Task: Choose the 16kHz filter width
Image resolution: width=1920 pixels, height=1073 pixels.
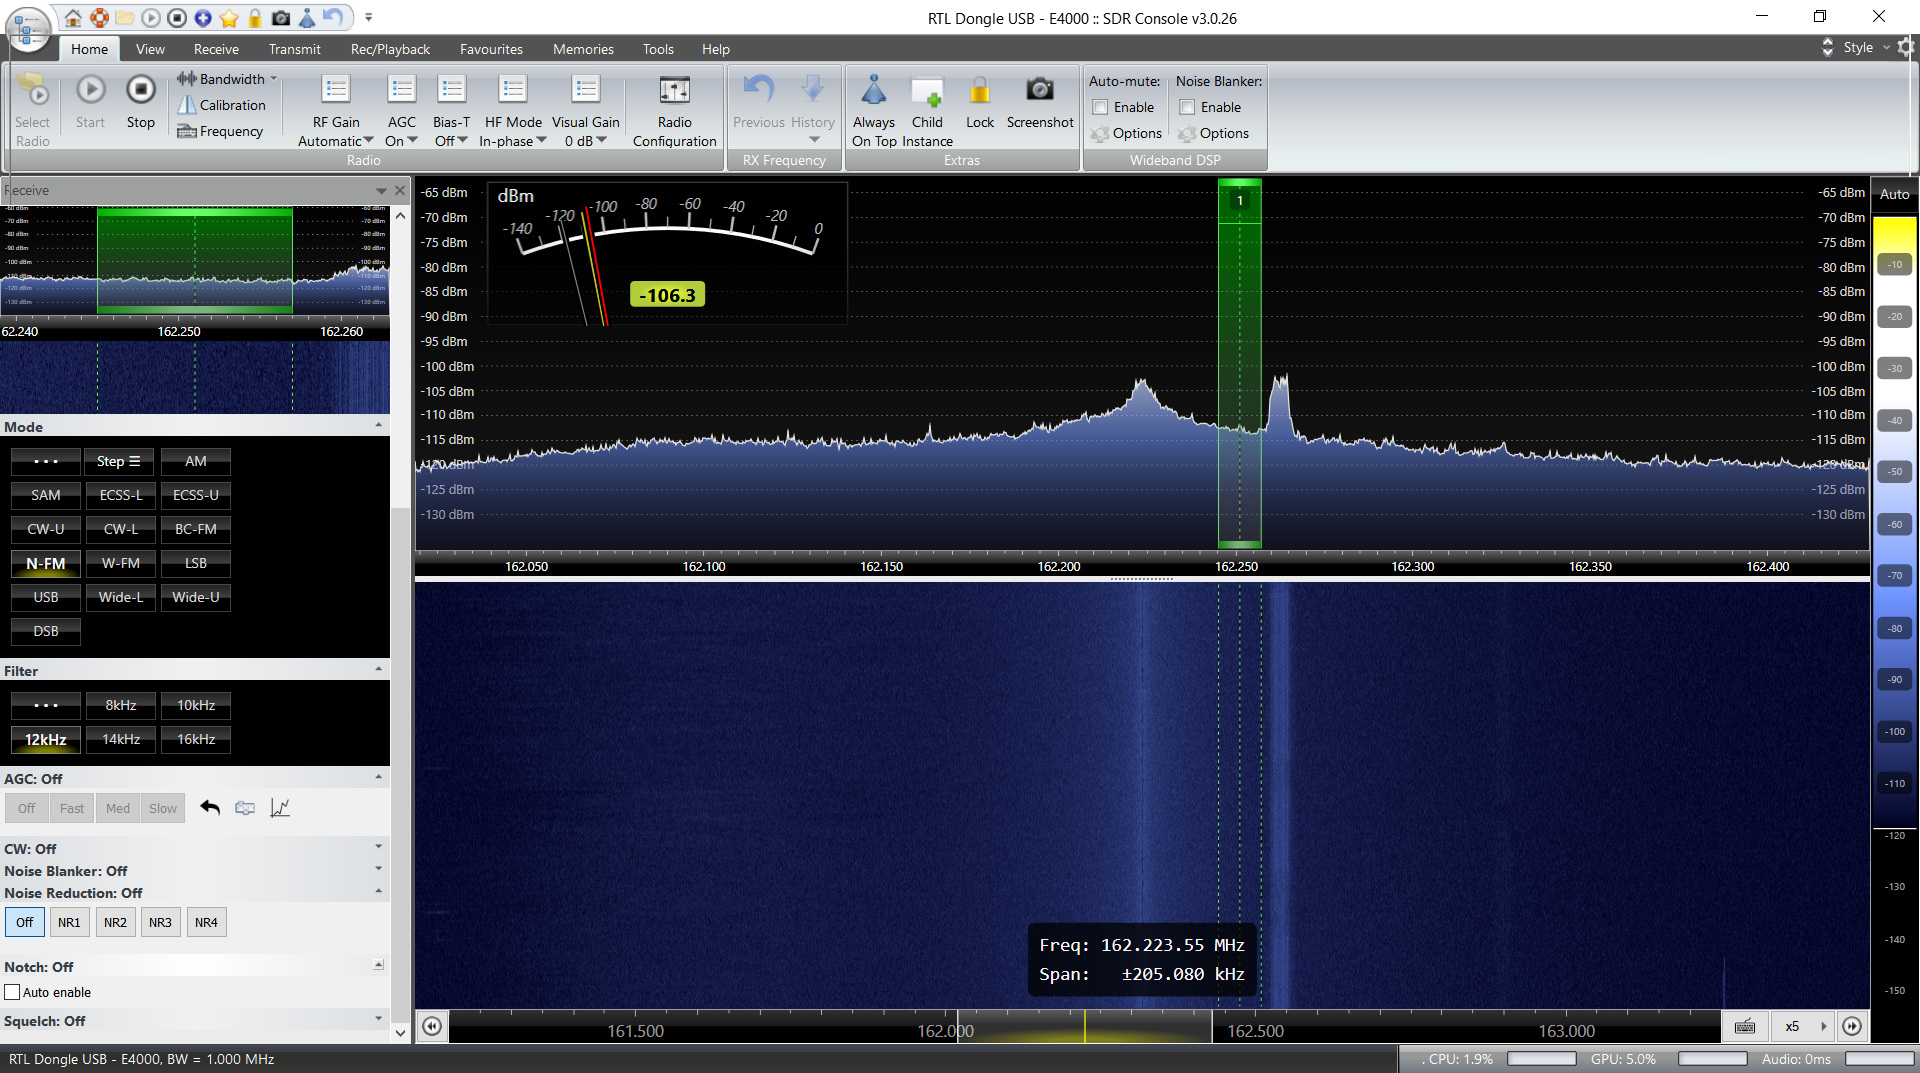Action: pos(196,739)
